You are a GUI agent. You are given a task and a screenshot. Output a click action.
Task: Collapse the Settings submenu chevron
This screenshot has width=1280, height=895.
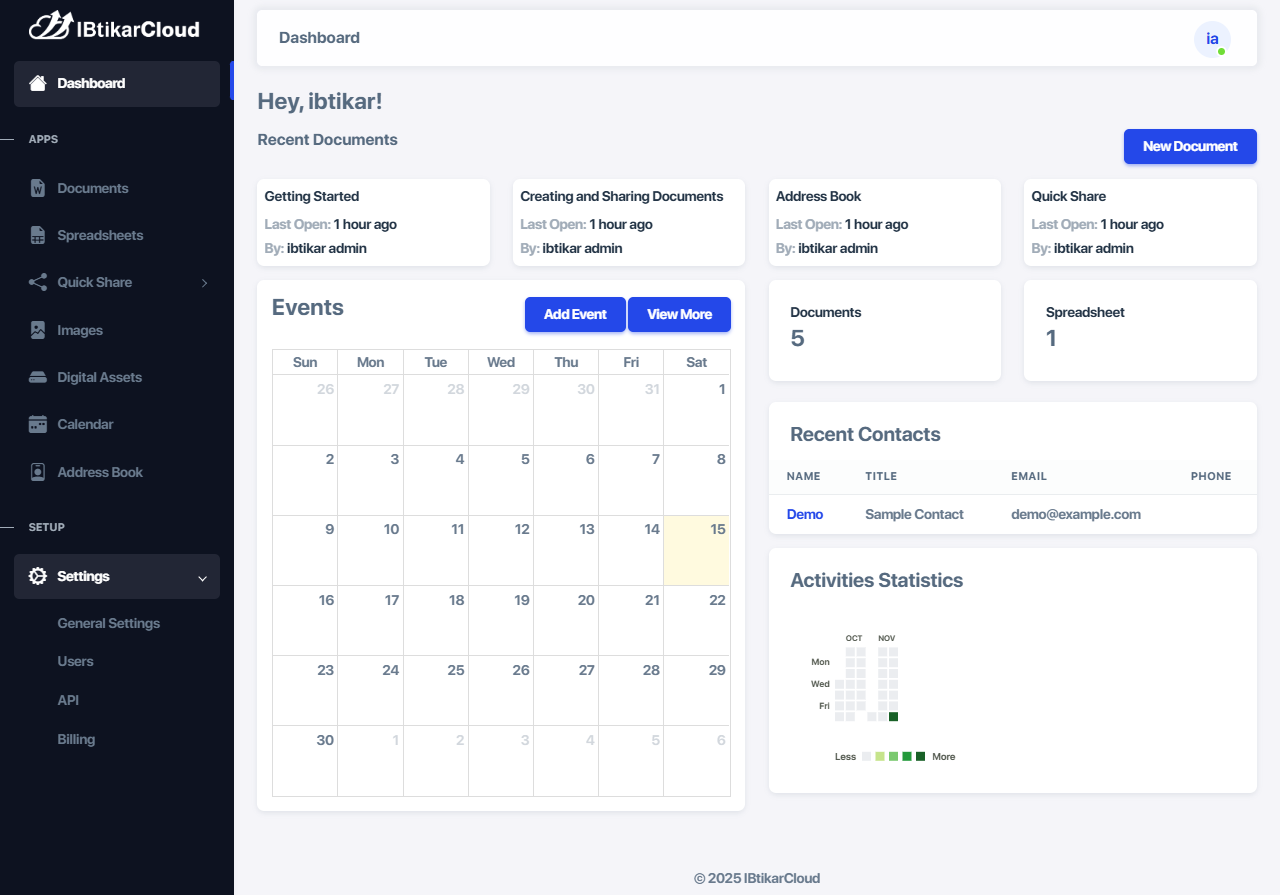tap(201, 576)
